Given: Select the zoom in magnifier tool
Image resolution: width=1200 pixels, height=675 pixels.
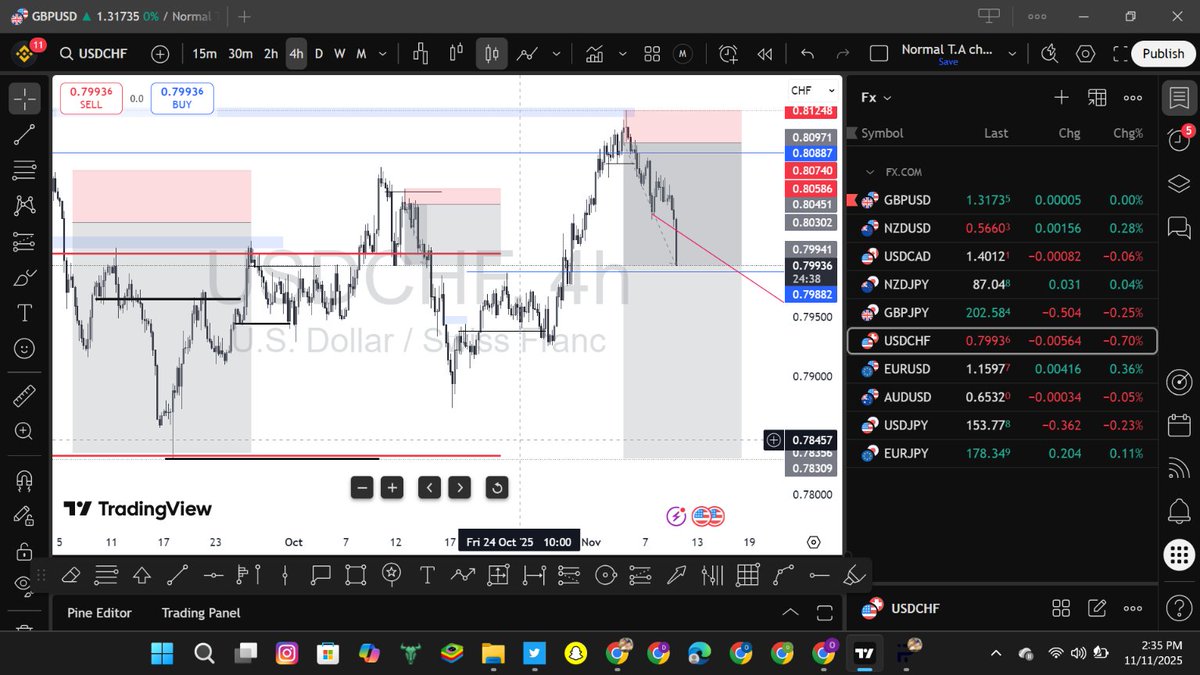Looking at the screenshot, I should click(x=25, y=431).
